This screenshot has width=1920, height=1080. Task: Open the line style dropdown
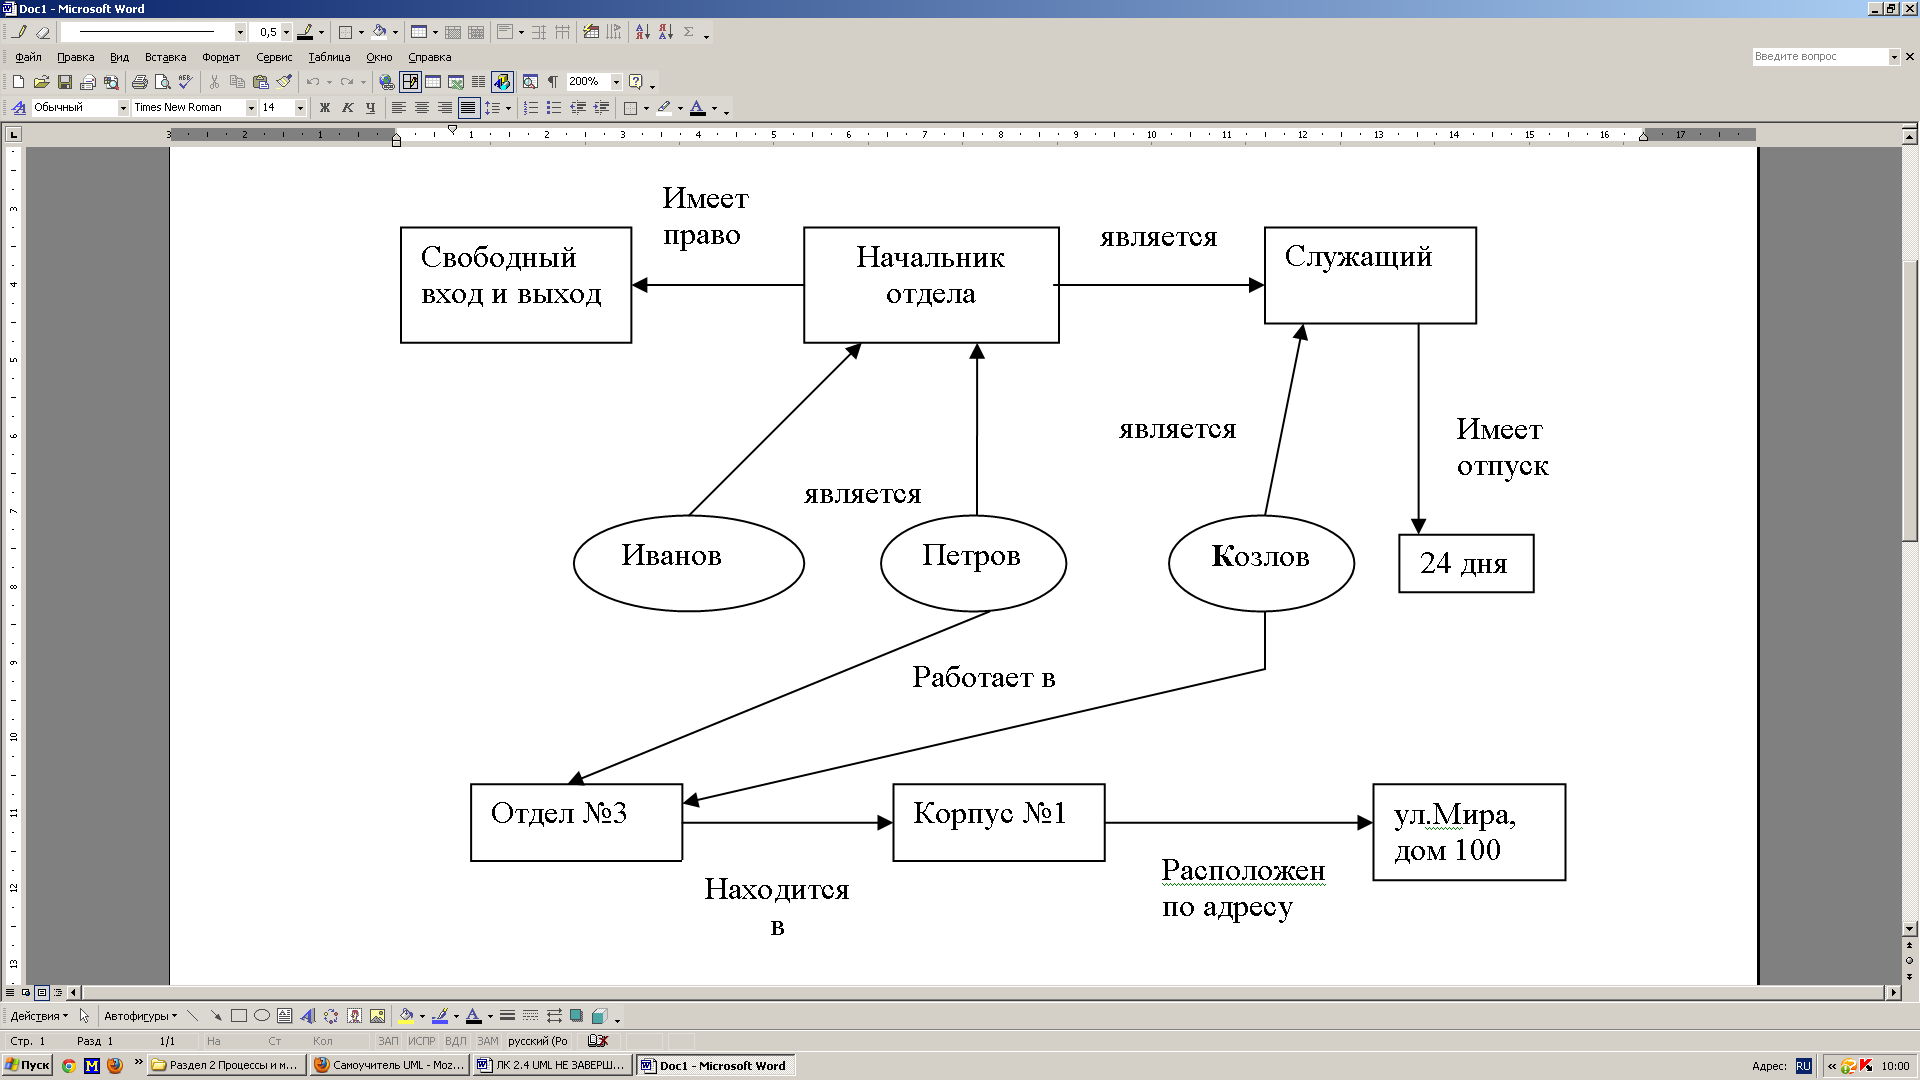click(240, 32)
